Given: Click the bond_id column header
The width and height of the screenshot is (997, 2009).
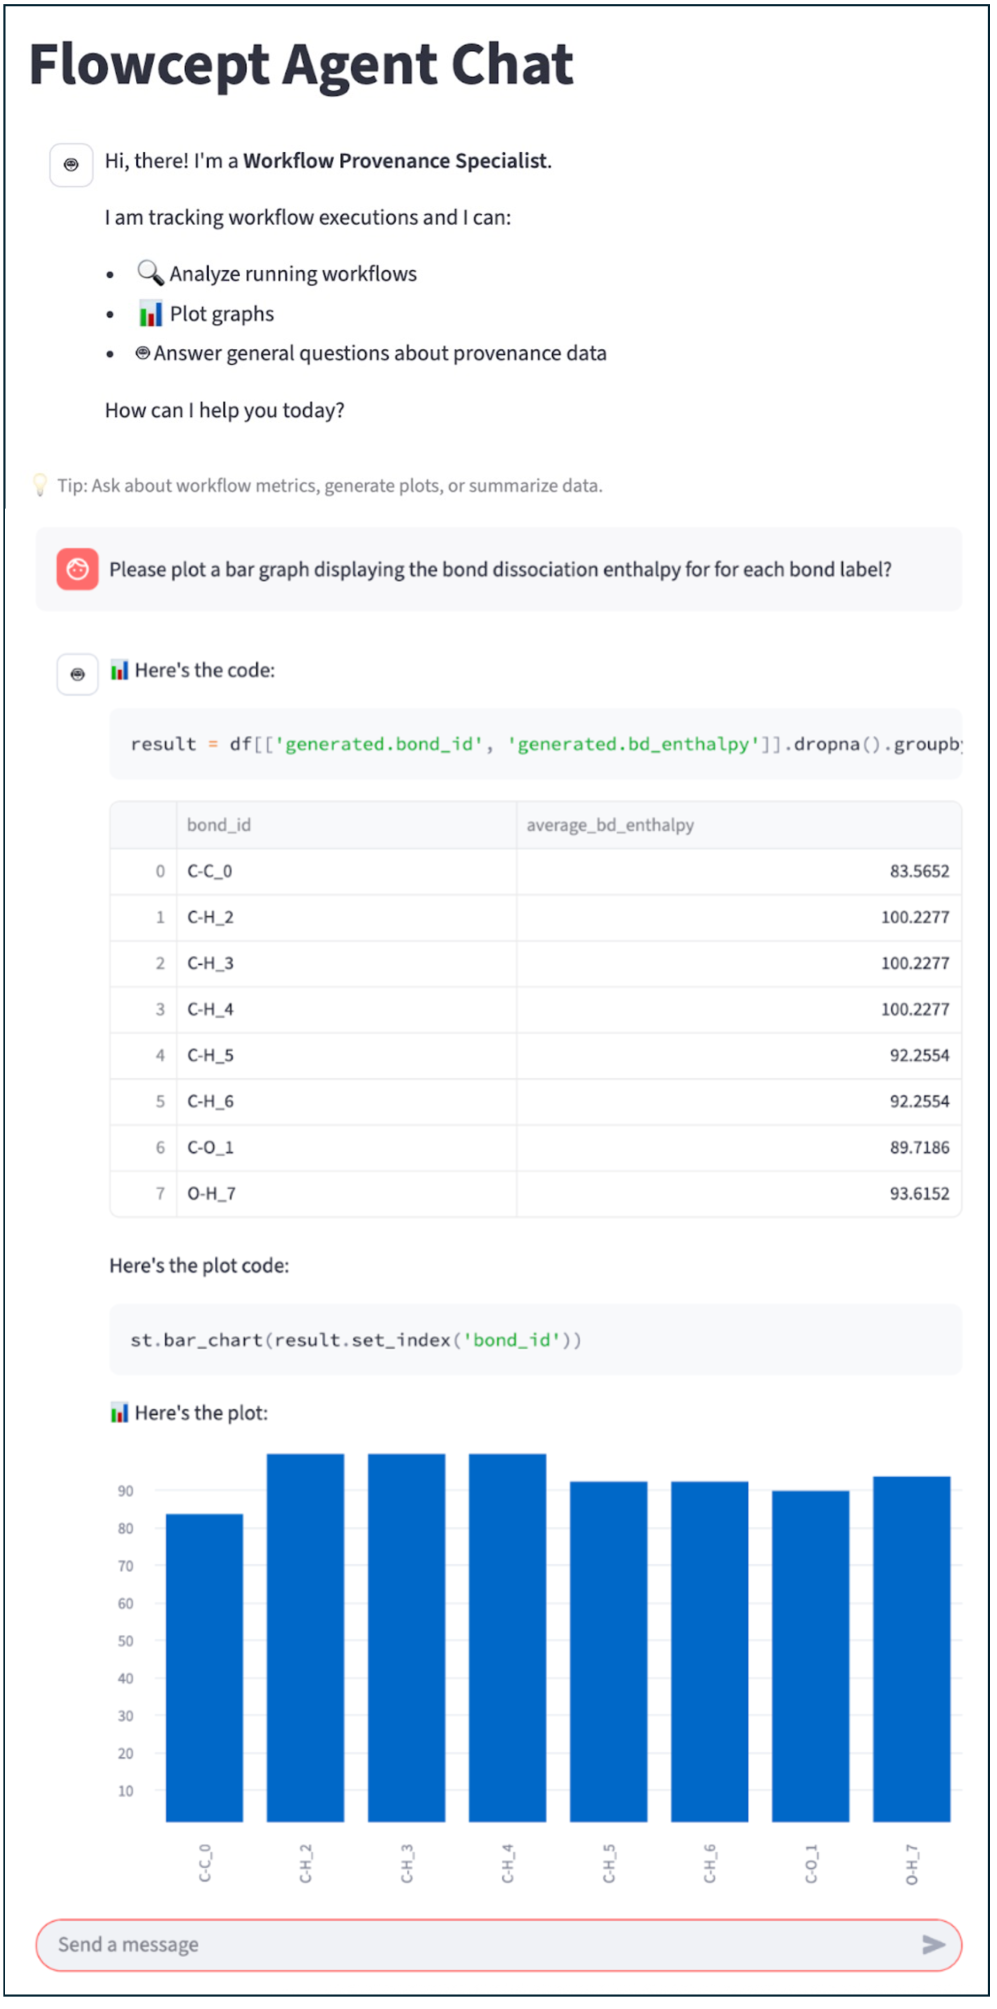Looking at the screenshot, I should coord(347,825).
